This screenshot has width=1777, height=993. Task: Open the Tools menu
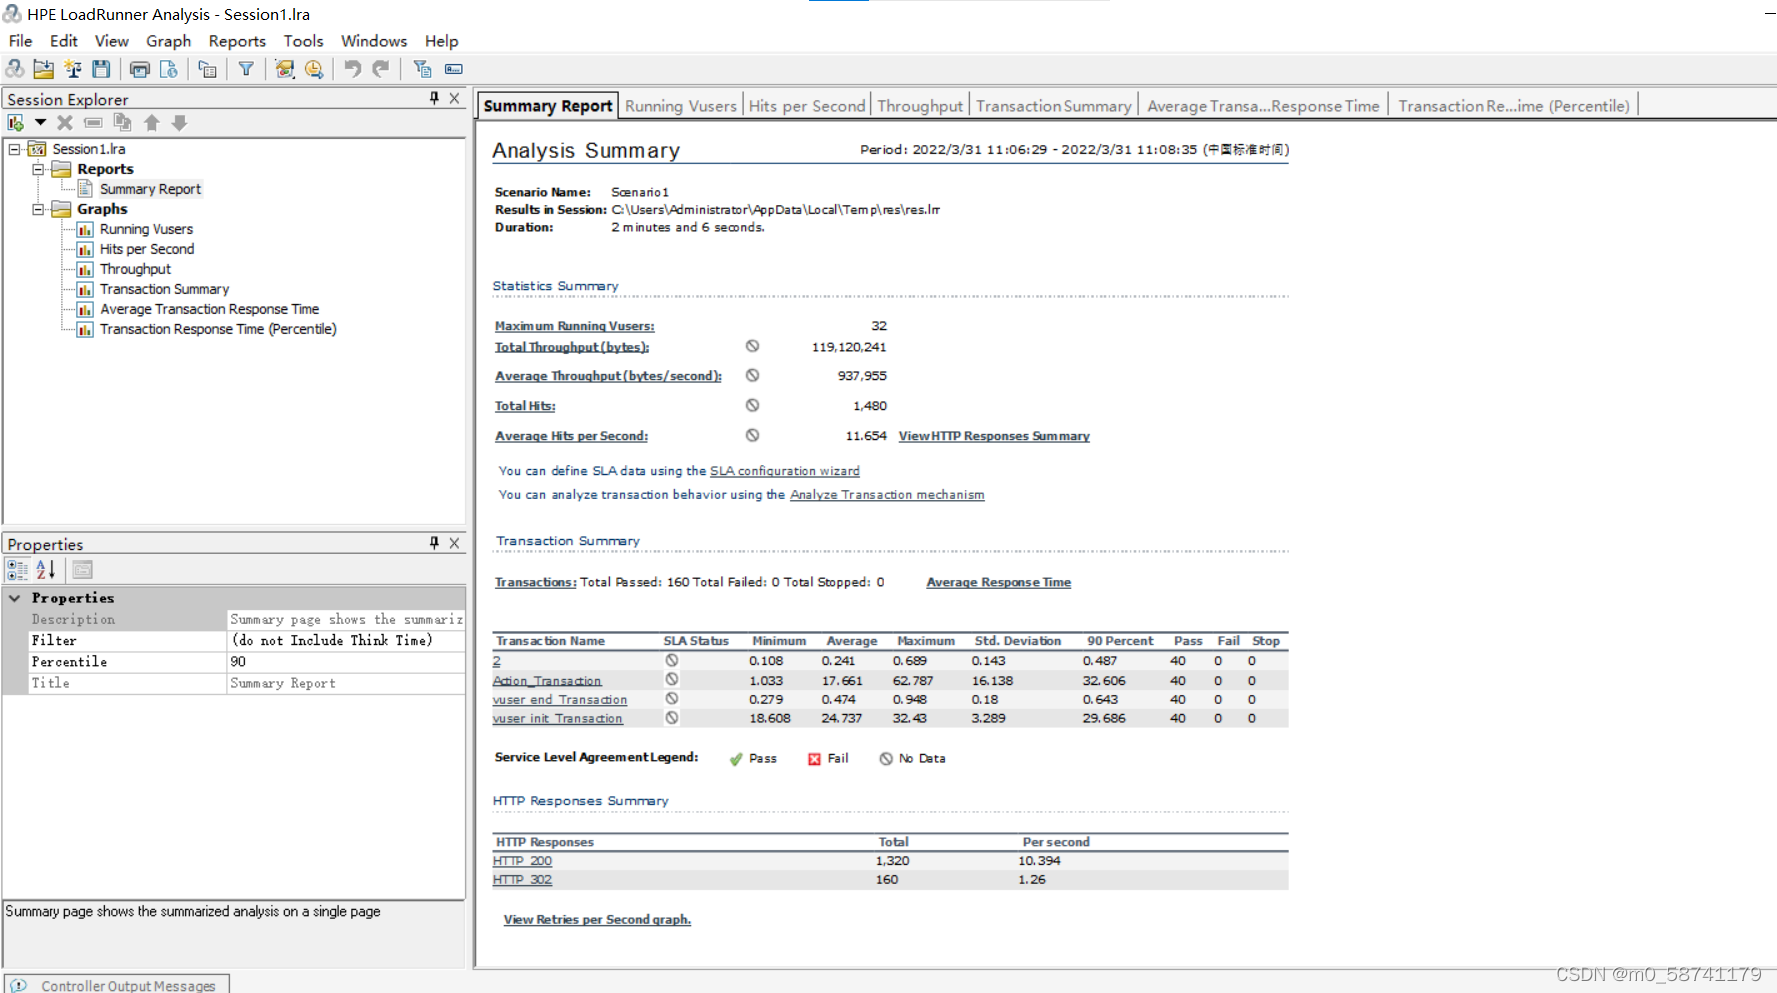click(303, 41)
